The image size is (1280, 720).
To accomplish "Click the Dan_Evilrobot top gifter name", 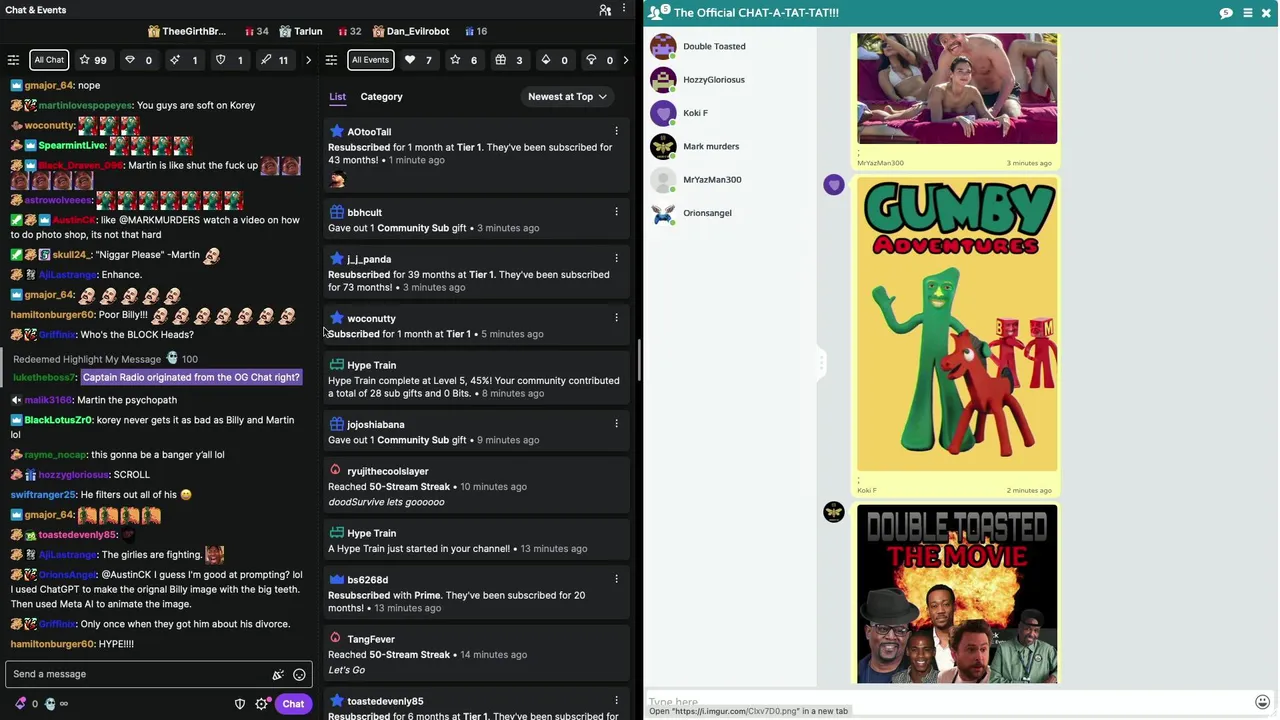I will click(x=417, y=31).
